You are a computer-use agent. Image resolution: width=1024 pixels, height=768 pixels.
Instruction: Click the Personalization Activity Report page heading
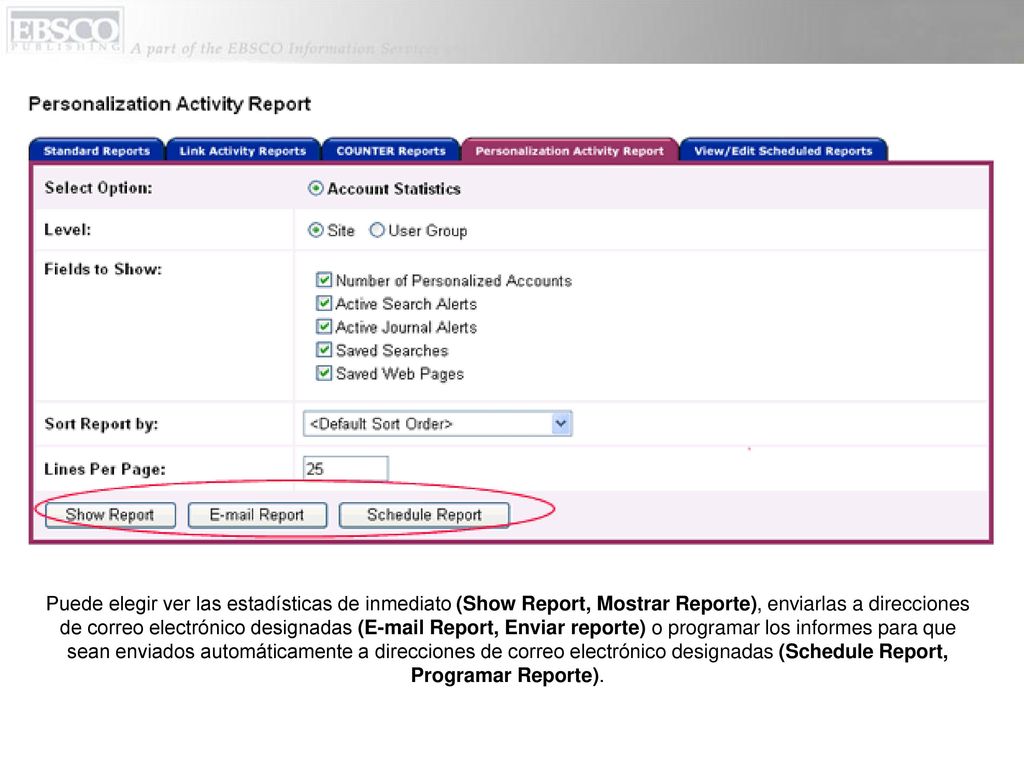170,104
